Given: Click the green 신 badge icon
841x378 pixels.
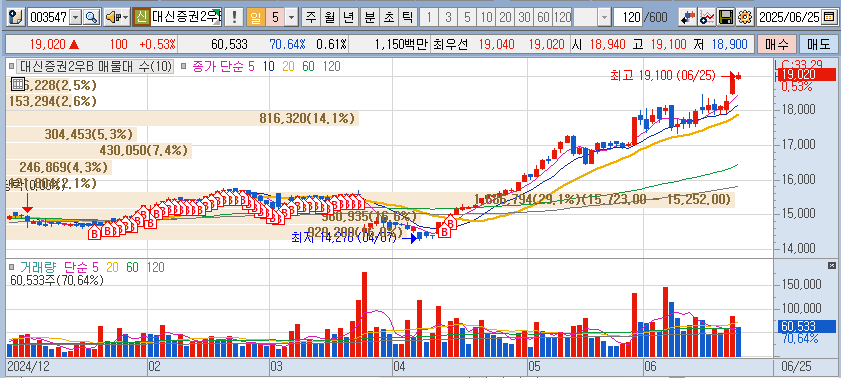Looking at the screenshot, I should 141,17.
